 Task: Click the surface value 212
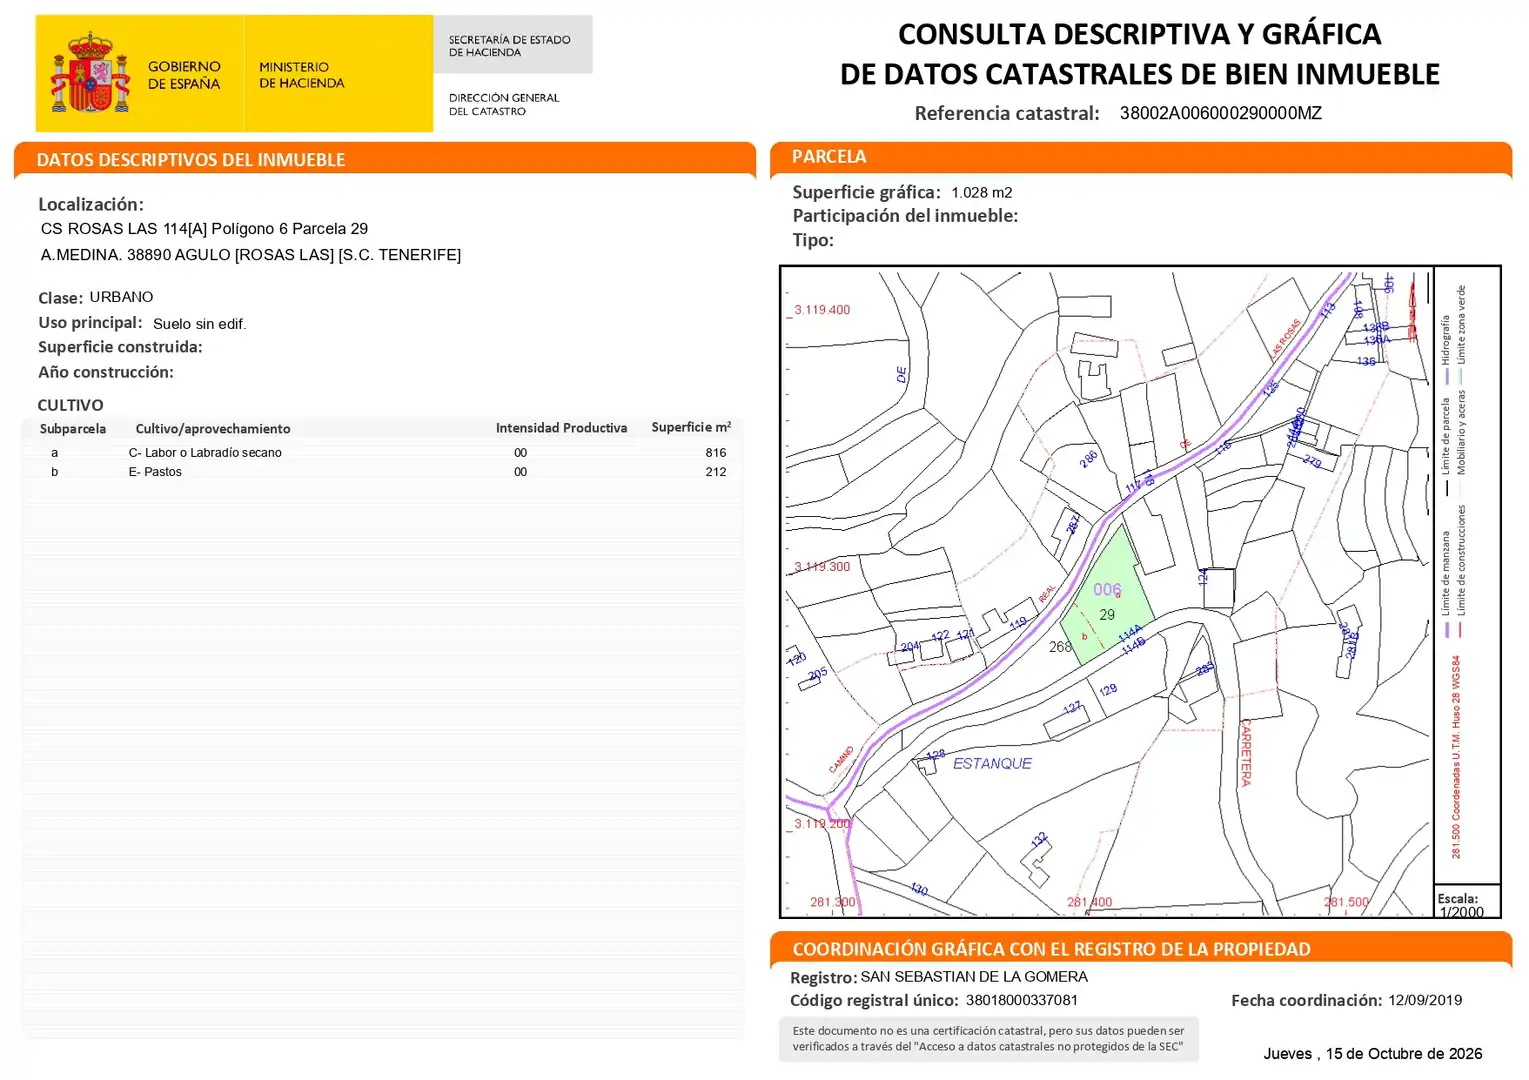click(716, 472)
